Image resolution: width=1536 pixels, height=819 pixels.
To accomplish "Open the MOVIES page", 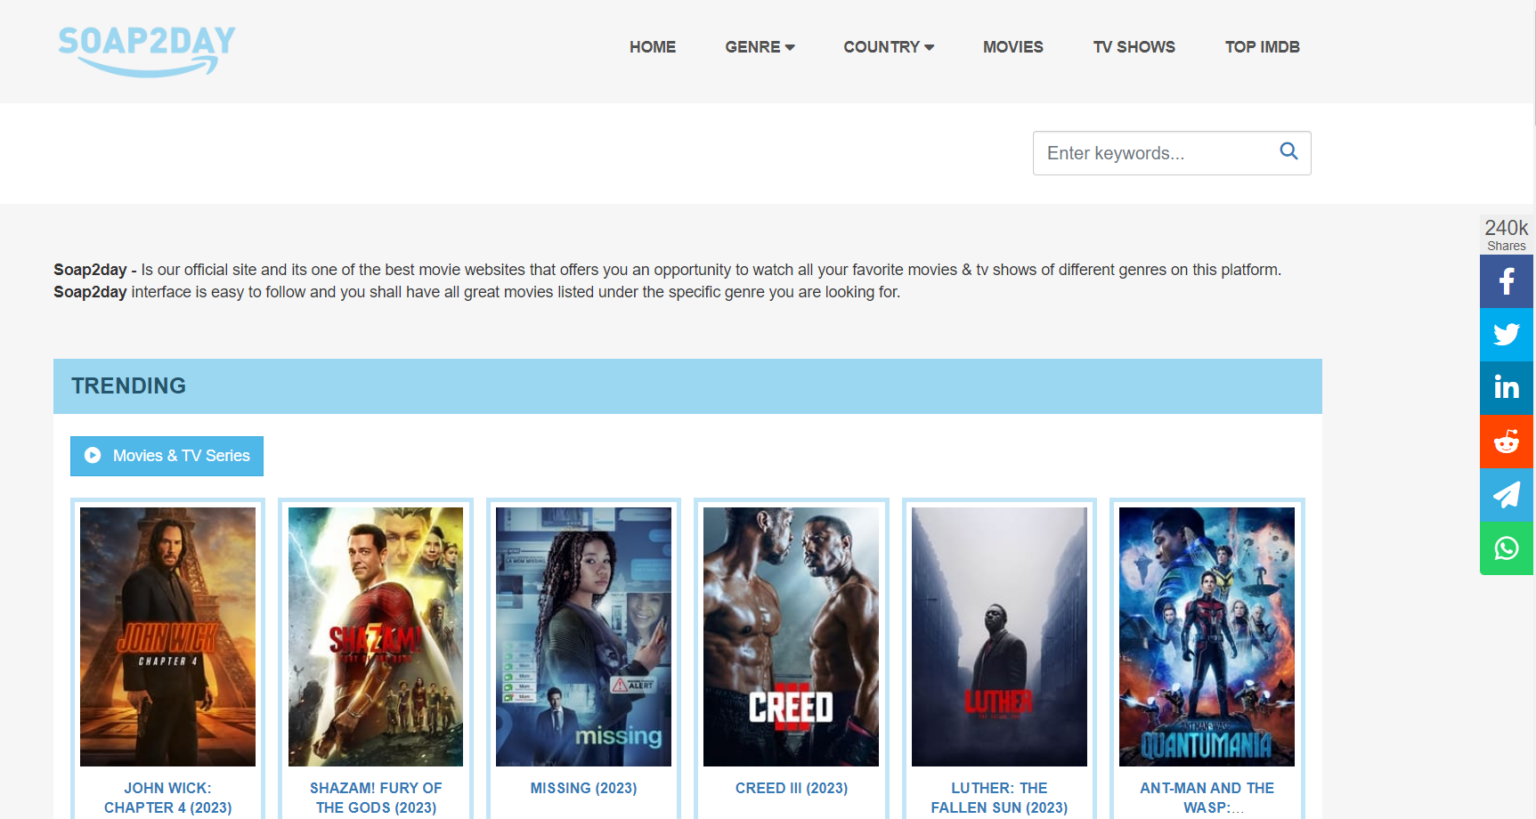I will pos(1013,47).
